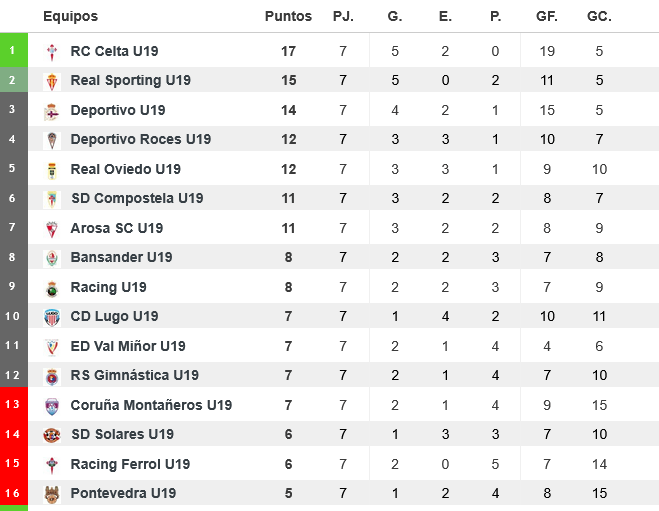Click the Equipos column header

click(71, 16)
